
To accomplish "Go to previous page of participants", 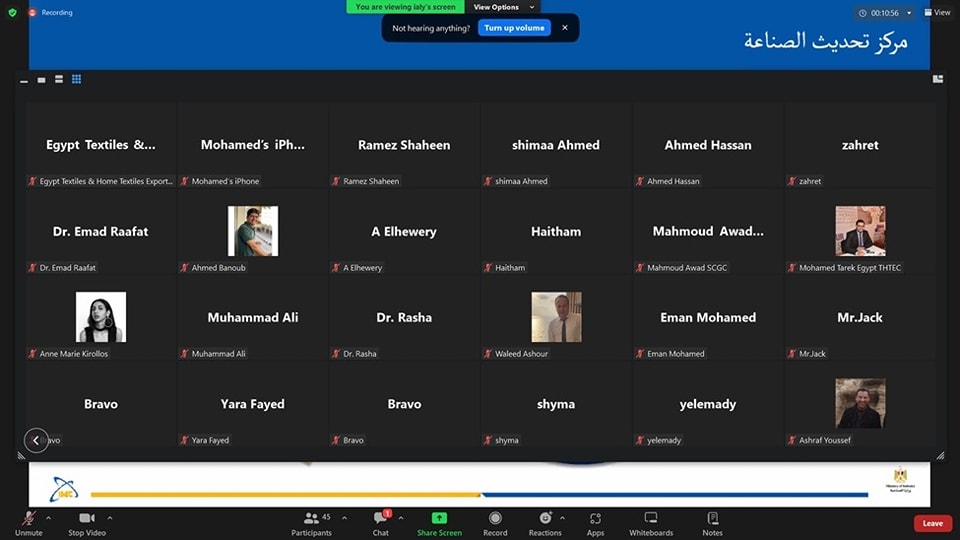I will (x=36, y=440).
